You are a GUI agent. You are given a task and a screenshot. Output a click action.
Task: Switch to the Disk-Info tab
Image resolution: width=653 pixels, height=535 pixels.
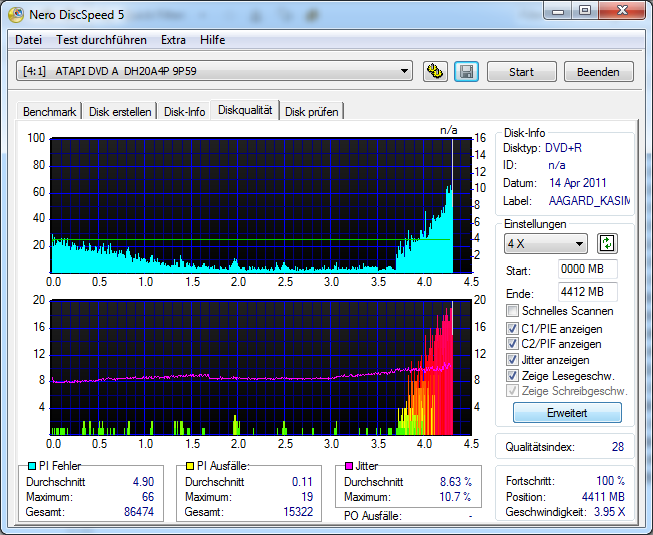pos(185,112)
